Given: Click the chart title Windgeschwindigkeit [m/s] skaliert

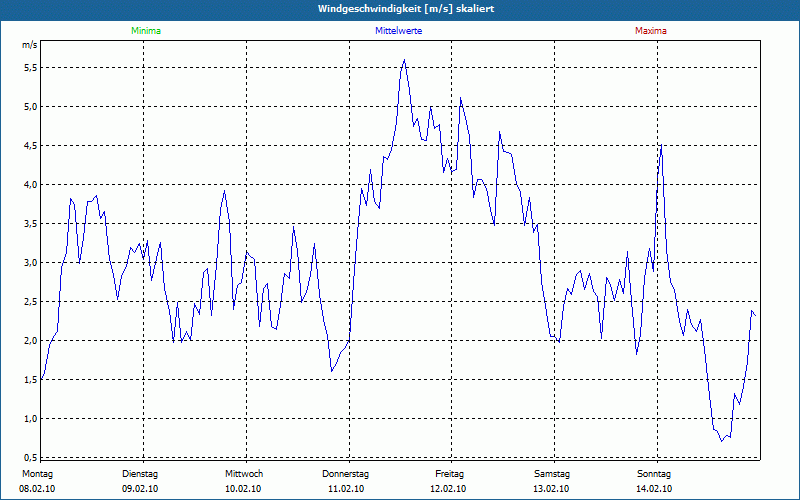Looking at the screenshot, I should coord(406,9).
